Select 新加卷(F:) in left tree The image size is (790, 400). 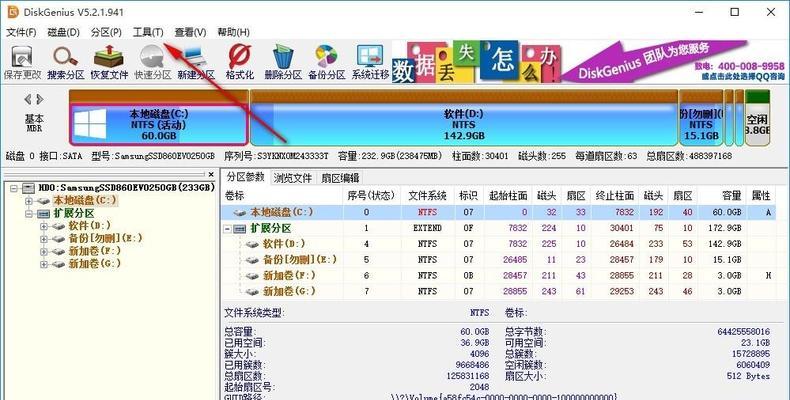pos(95,251)
